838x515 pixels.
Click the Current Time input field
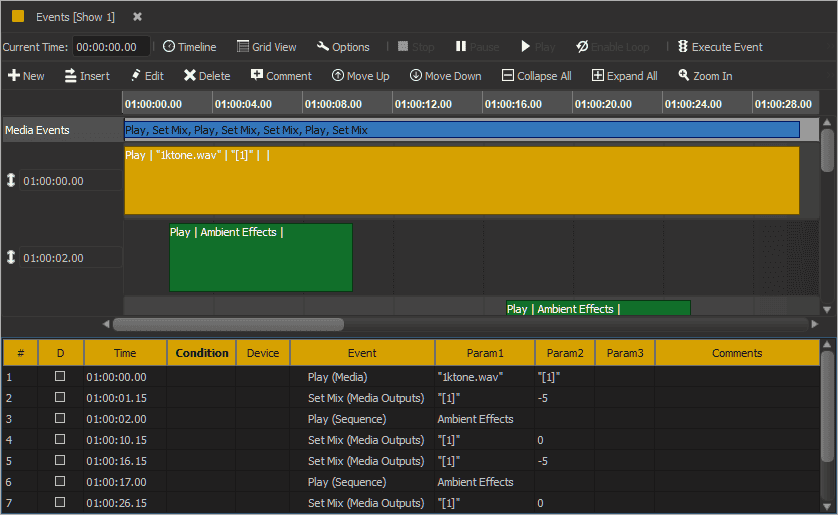coord(111,47)
